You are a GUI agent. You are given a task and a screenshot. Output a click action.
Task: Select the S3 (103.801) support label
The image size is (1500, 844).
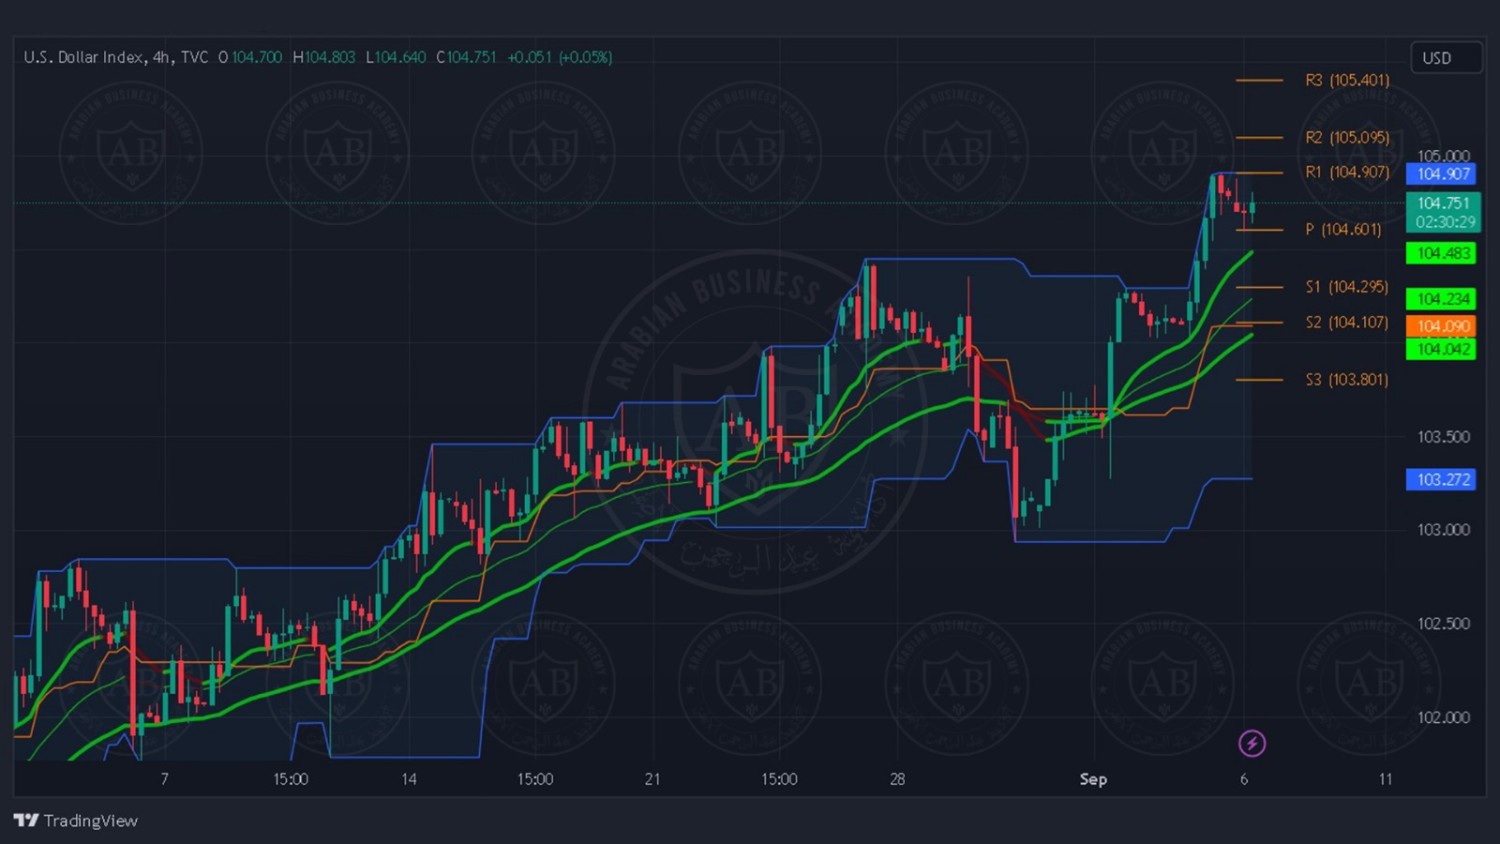1346,379
